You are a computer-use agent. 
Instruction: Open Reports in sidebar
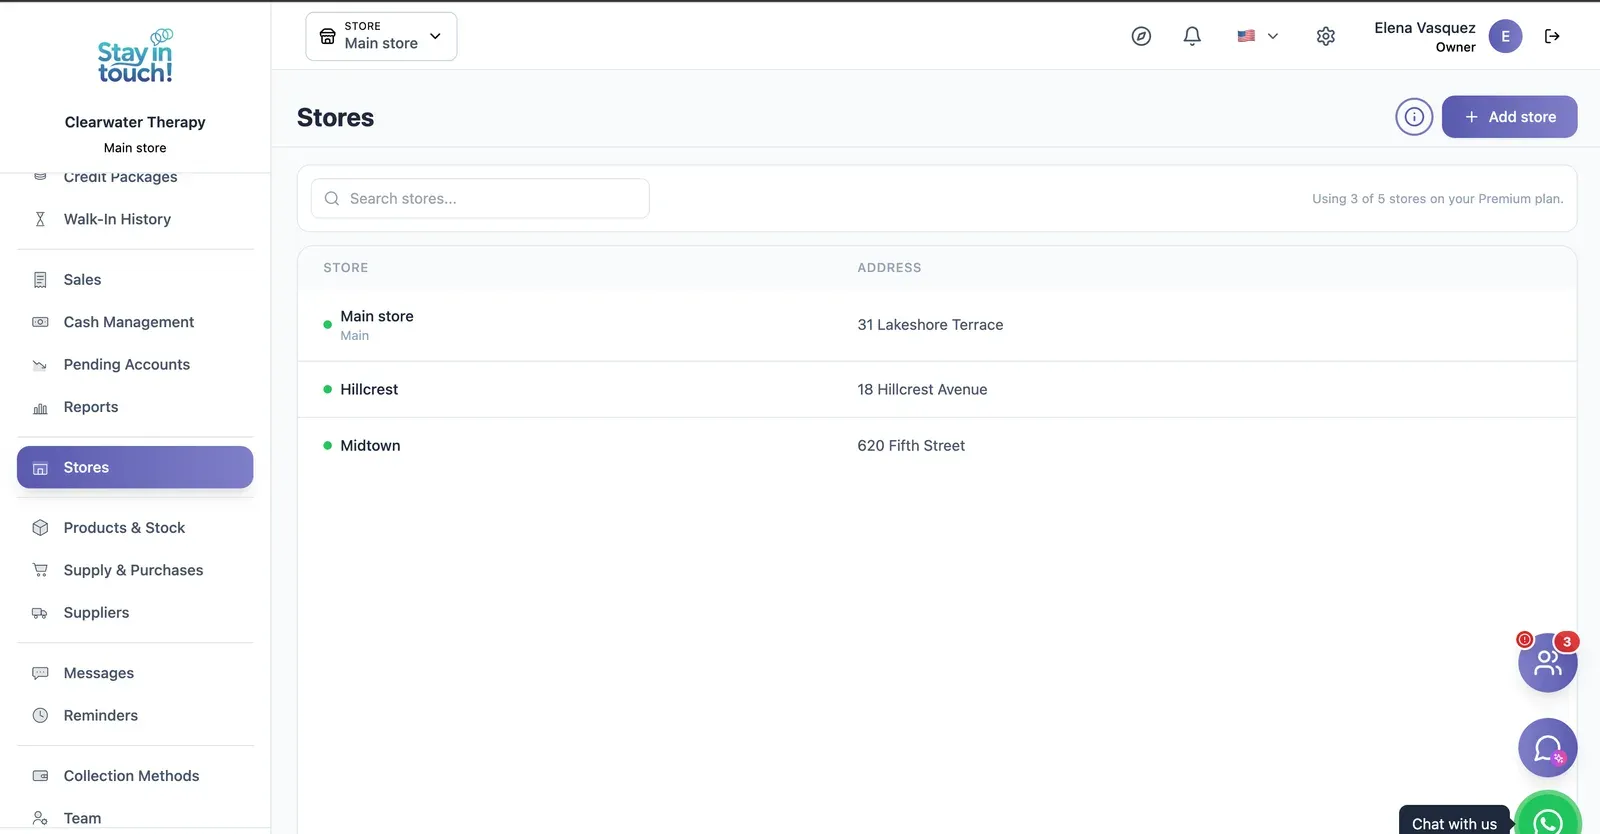(135, 407)
